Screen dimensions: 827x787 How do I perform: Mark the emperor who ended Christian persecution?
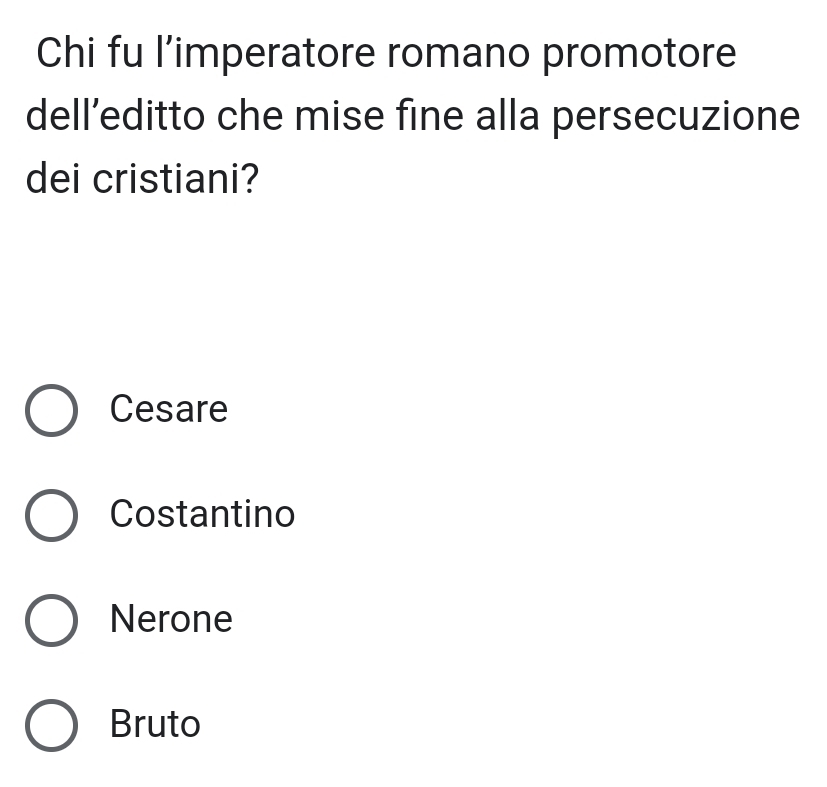(51, 515)
